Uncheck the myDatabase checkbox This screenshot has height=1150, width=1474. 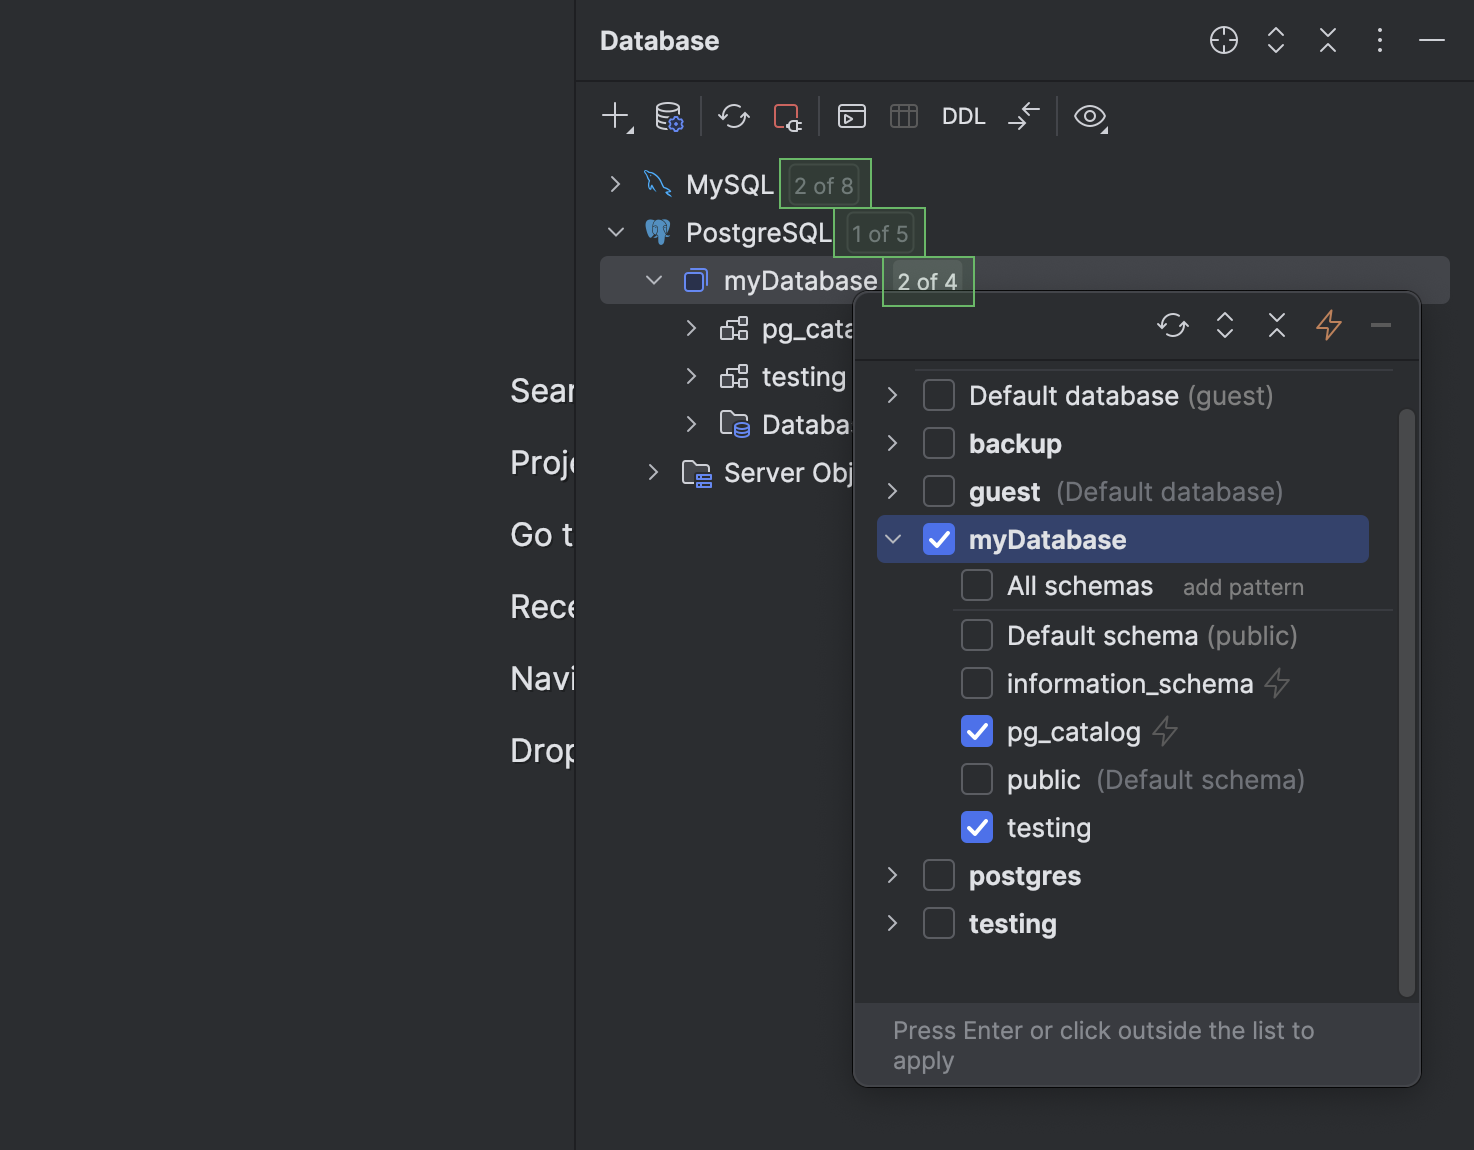tap(938, 539)
